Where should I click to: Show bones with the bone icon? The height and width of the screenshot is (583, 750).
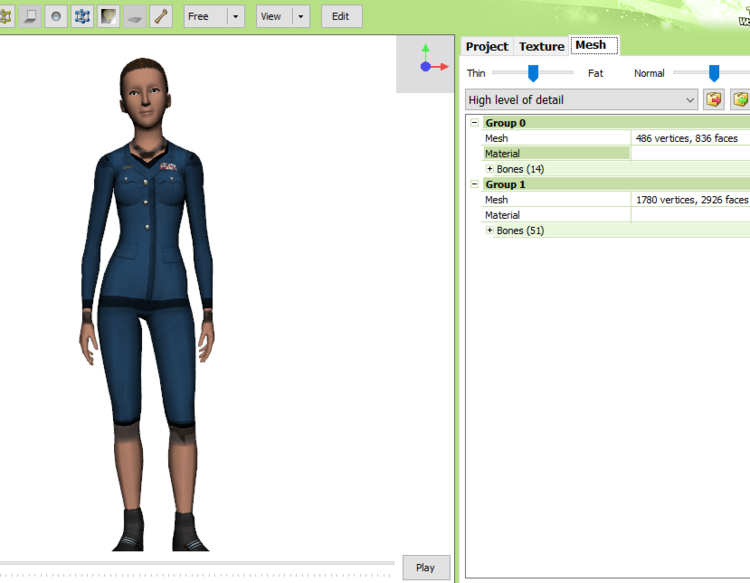coord(161,16)
